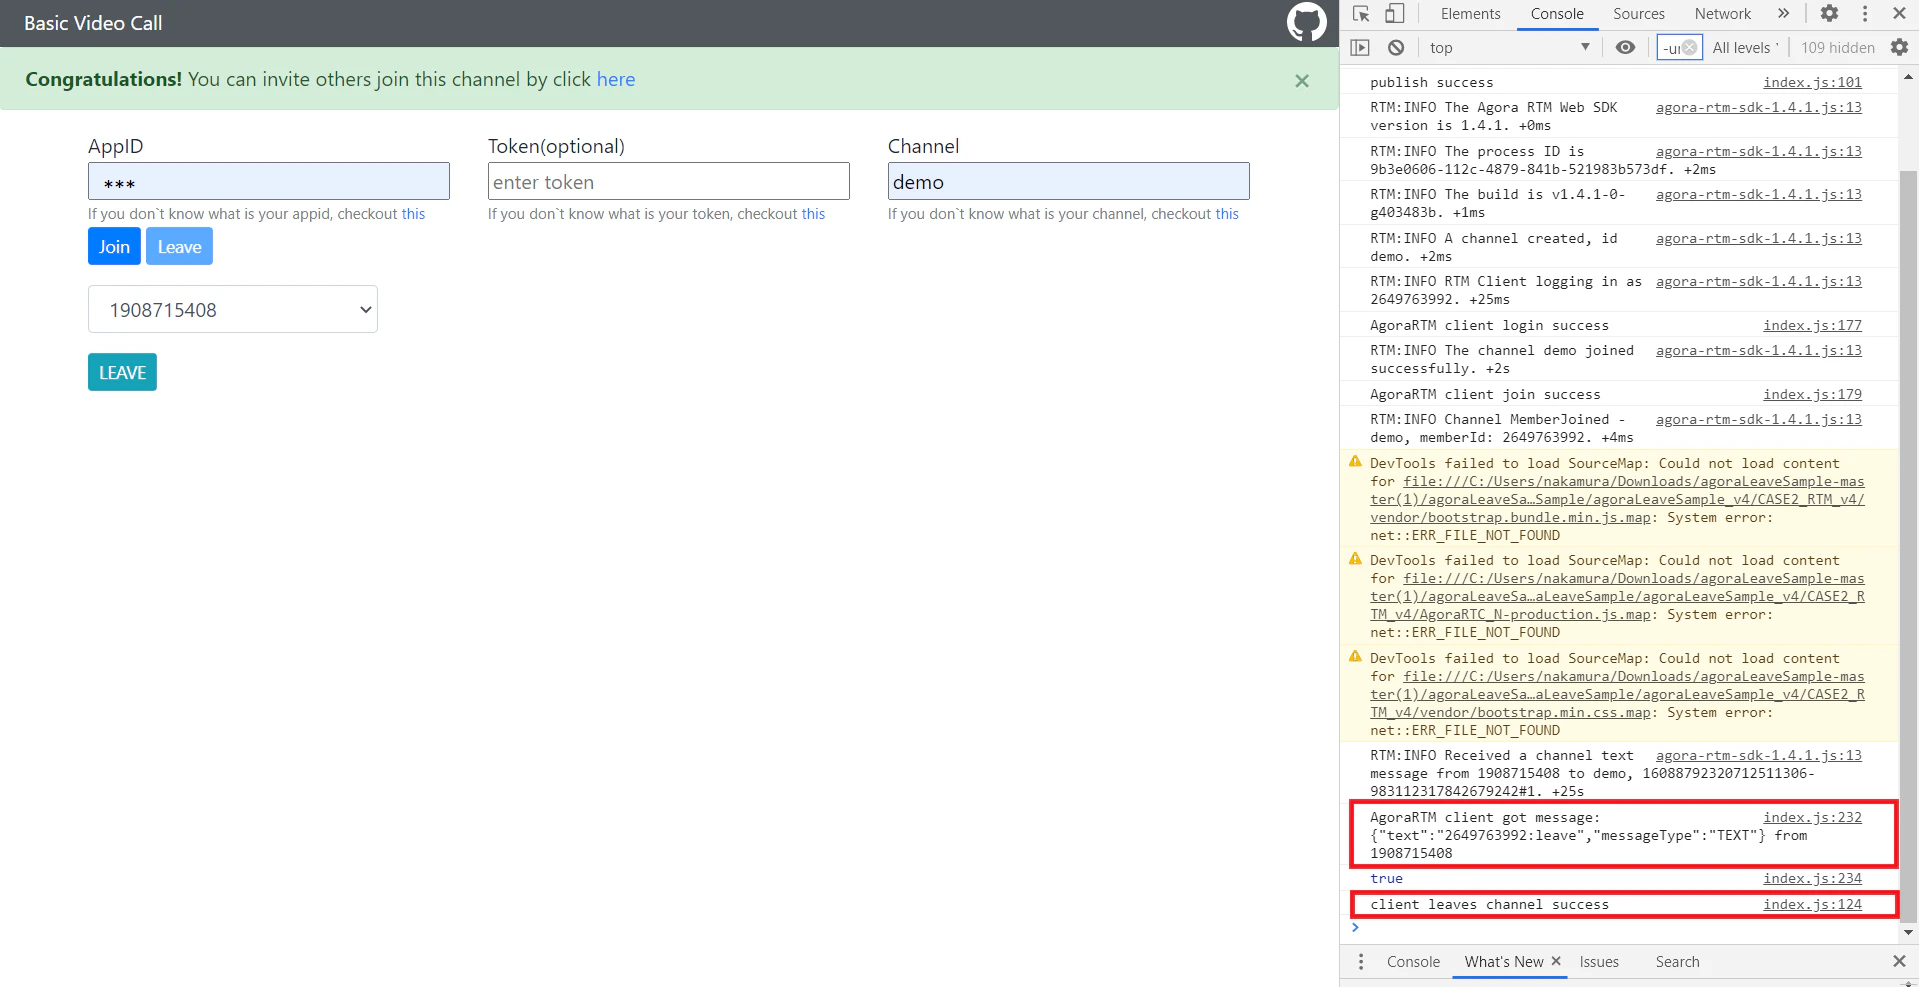Clear the console with the clear icon

1396,47
